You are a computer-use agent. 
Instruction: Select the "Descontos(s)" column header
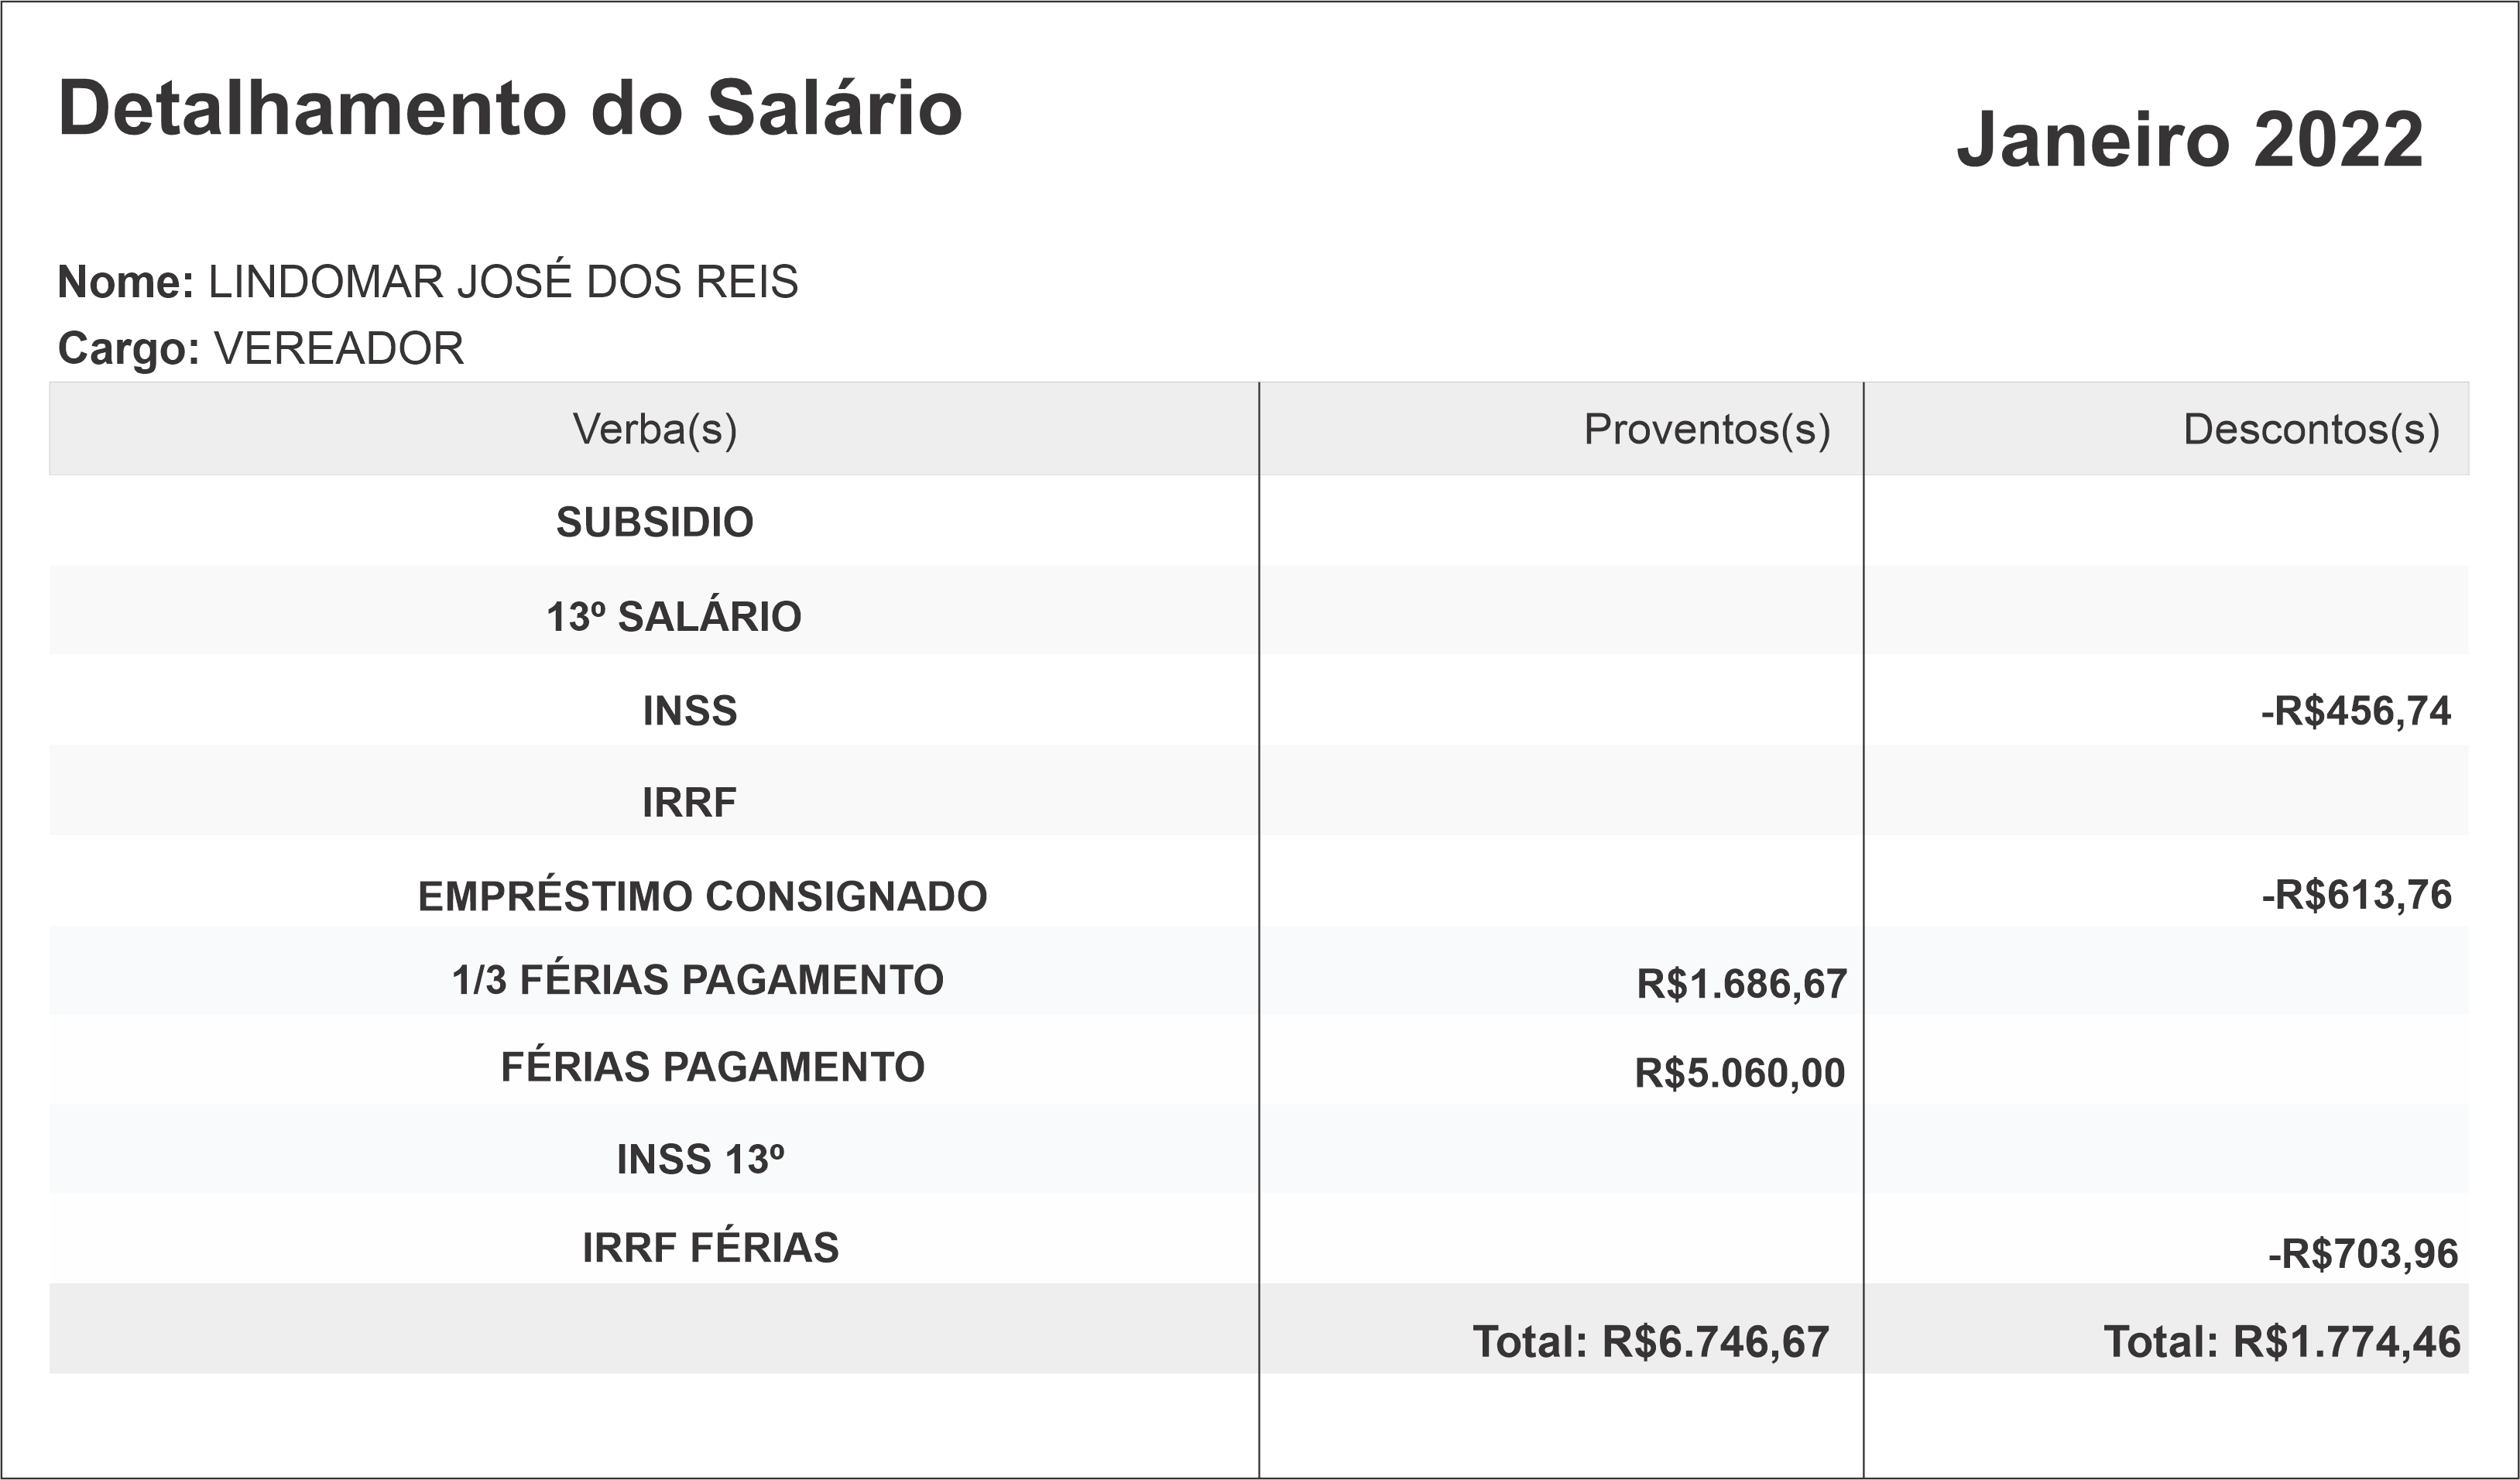click(2311, 429)
